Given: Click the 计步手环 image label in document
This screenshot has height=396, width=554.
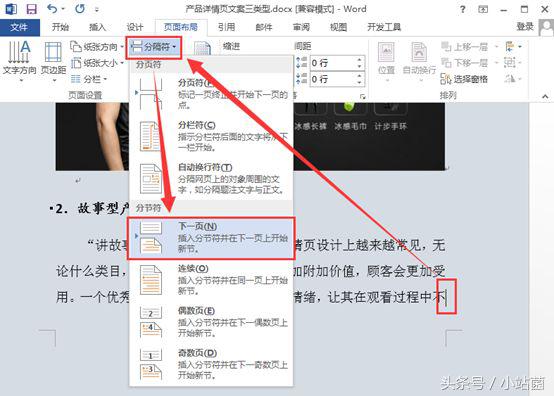Looking at the screenshot, I should coord(390,126).
